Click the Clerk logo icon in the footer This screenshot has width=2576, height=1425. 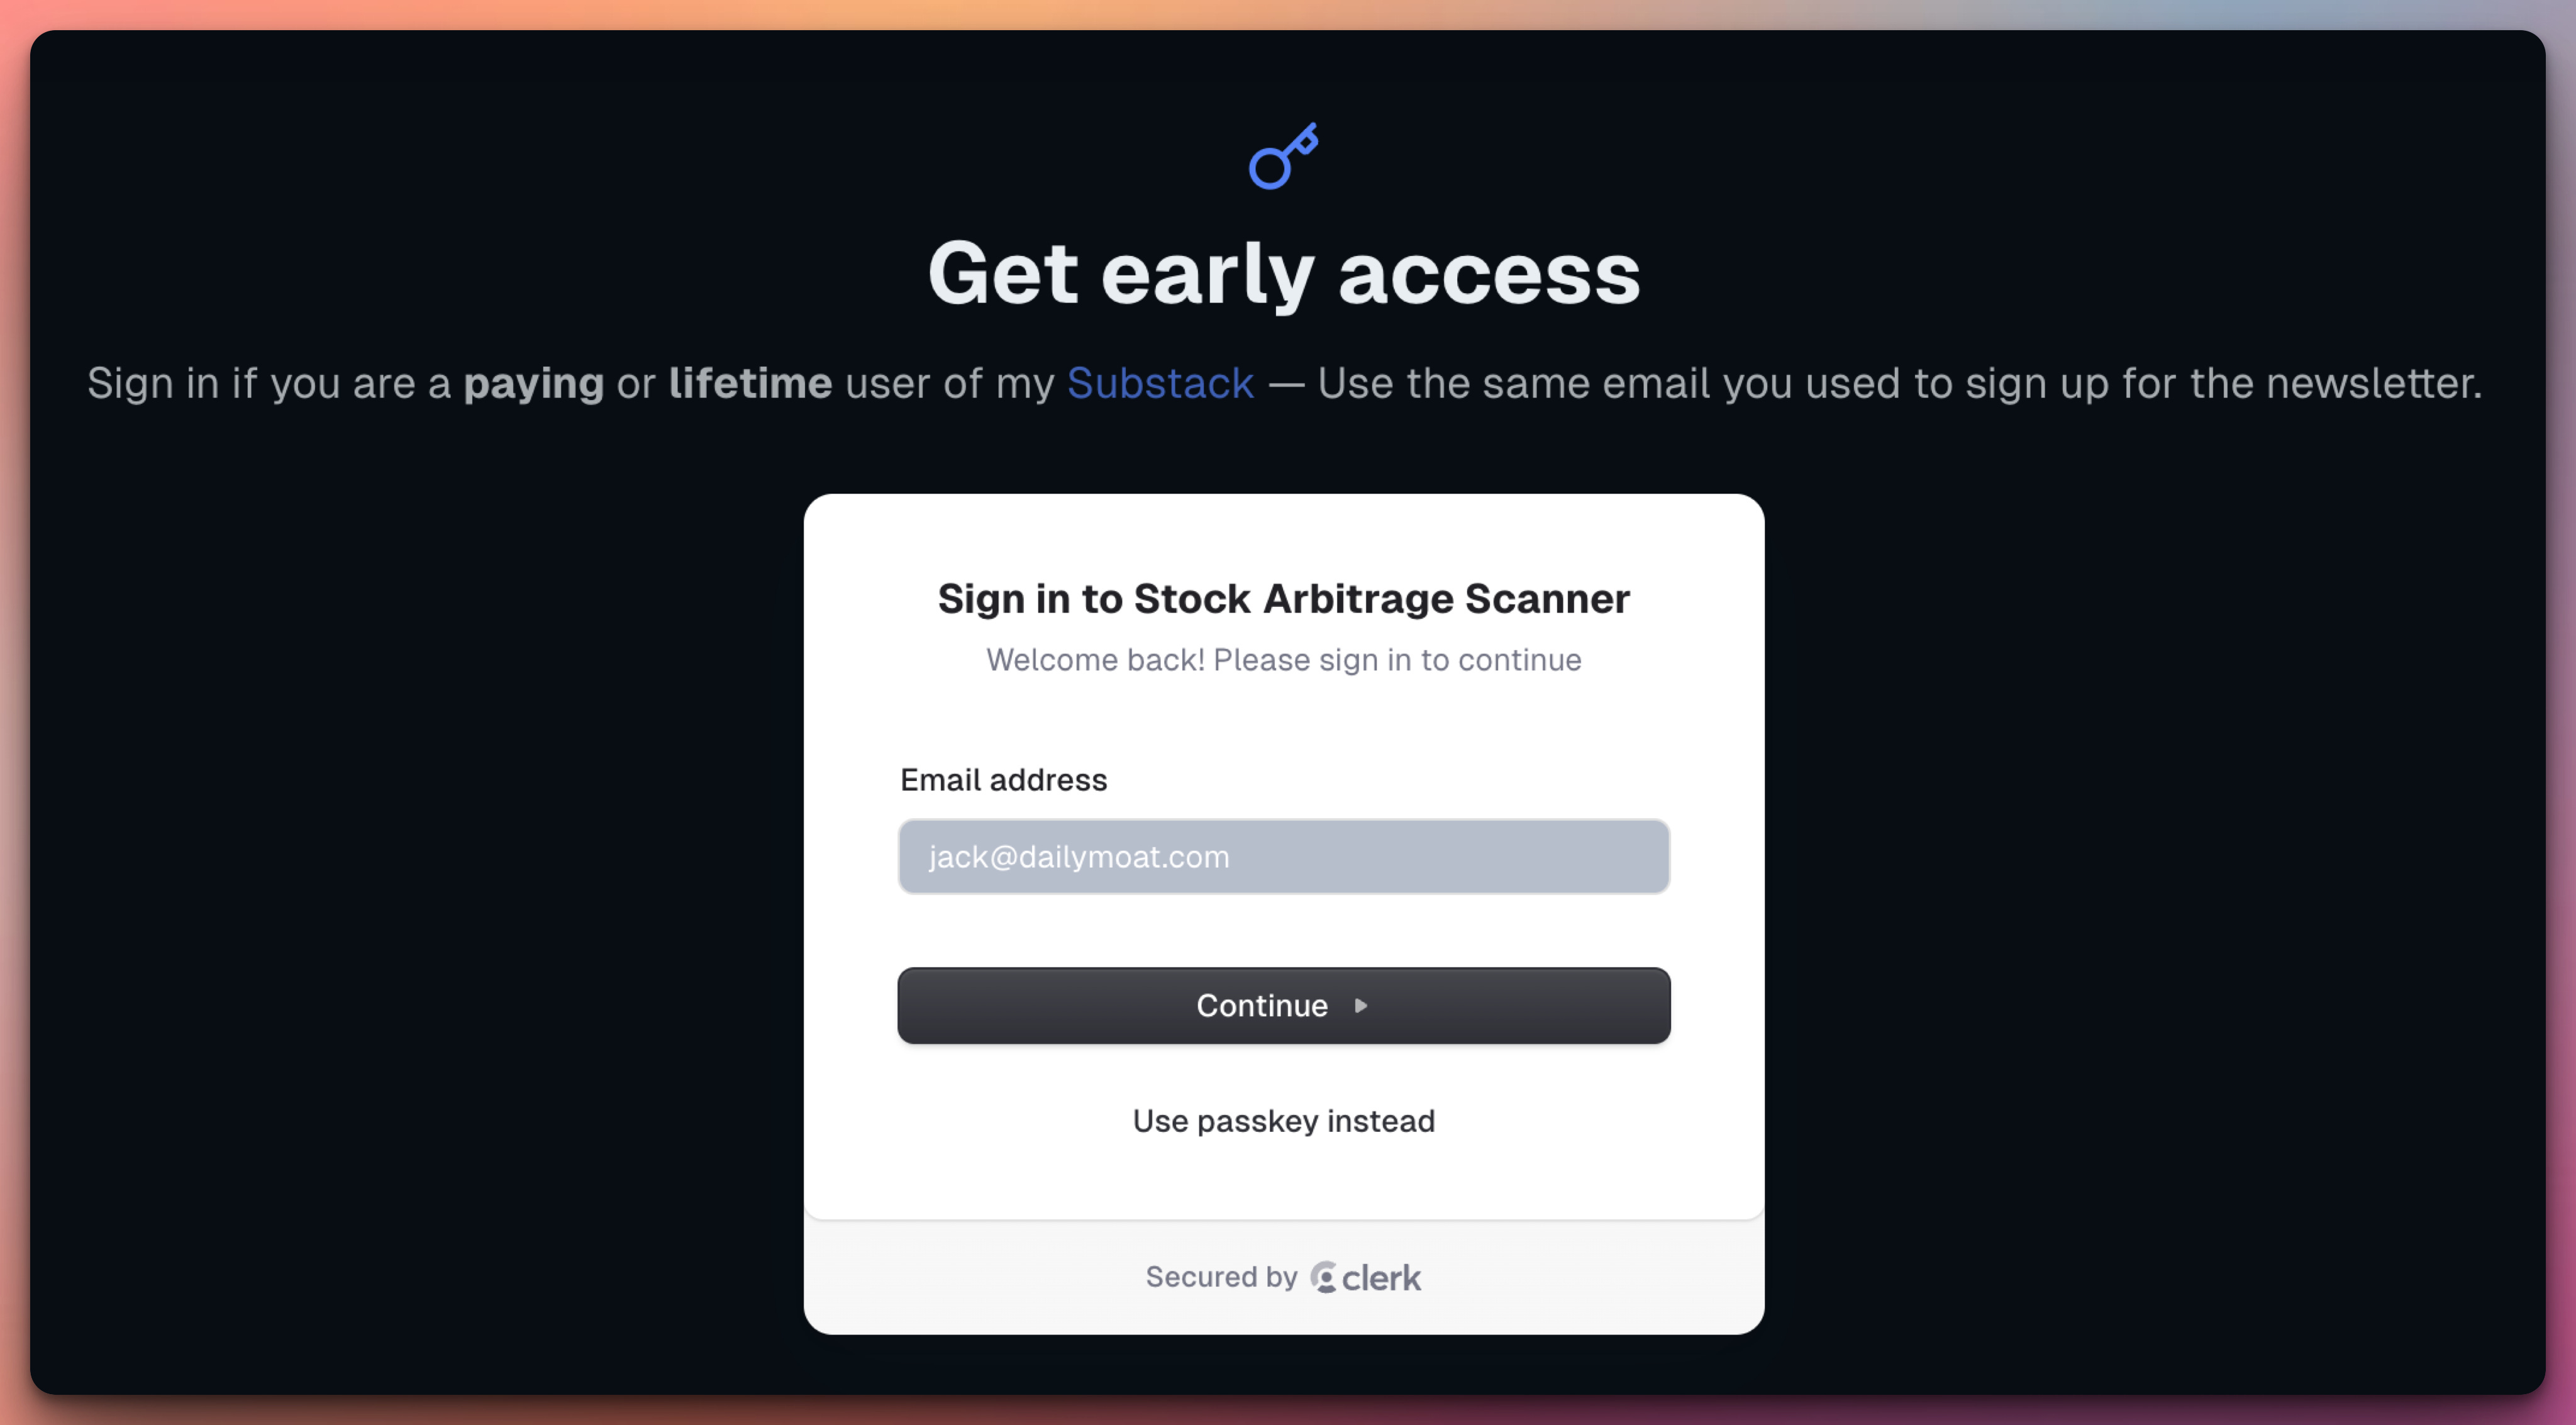1323,1277
